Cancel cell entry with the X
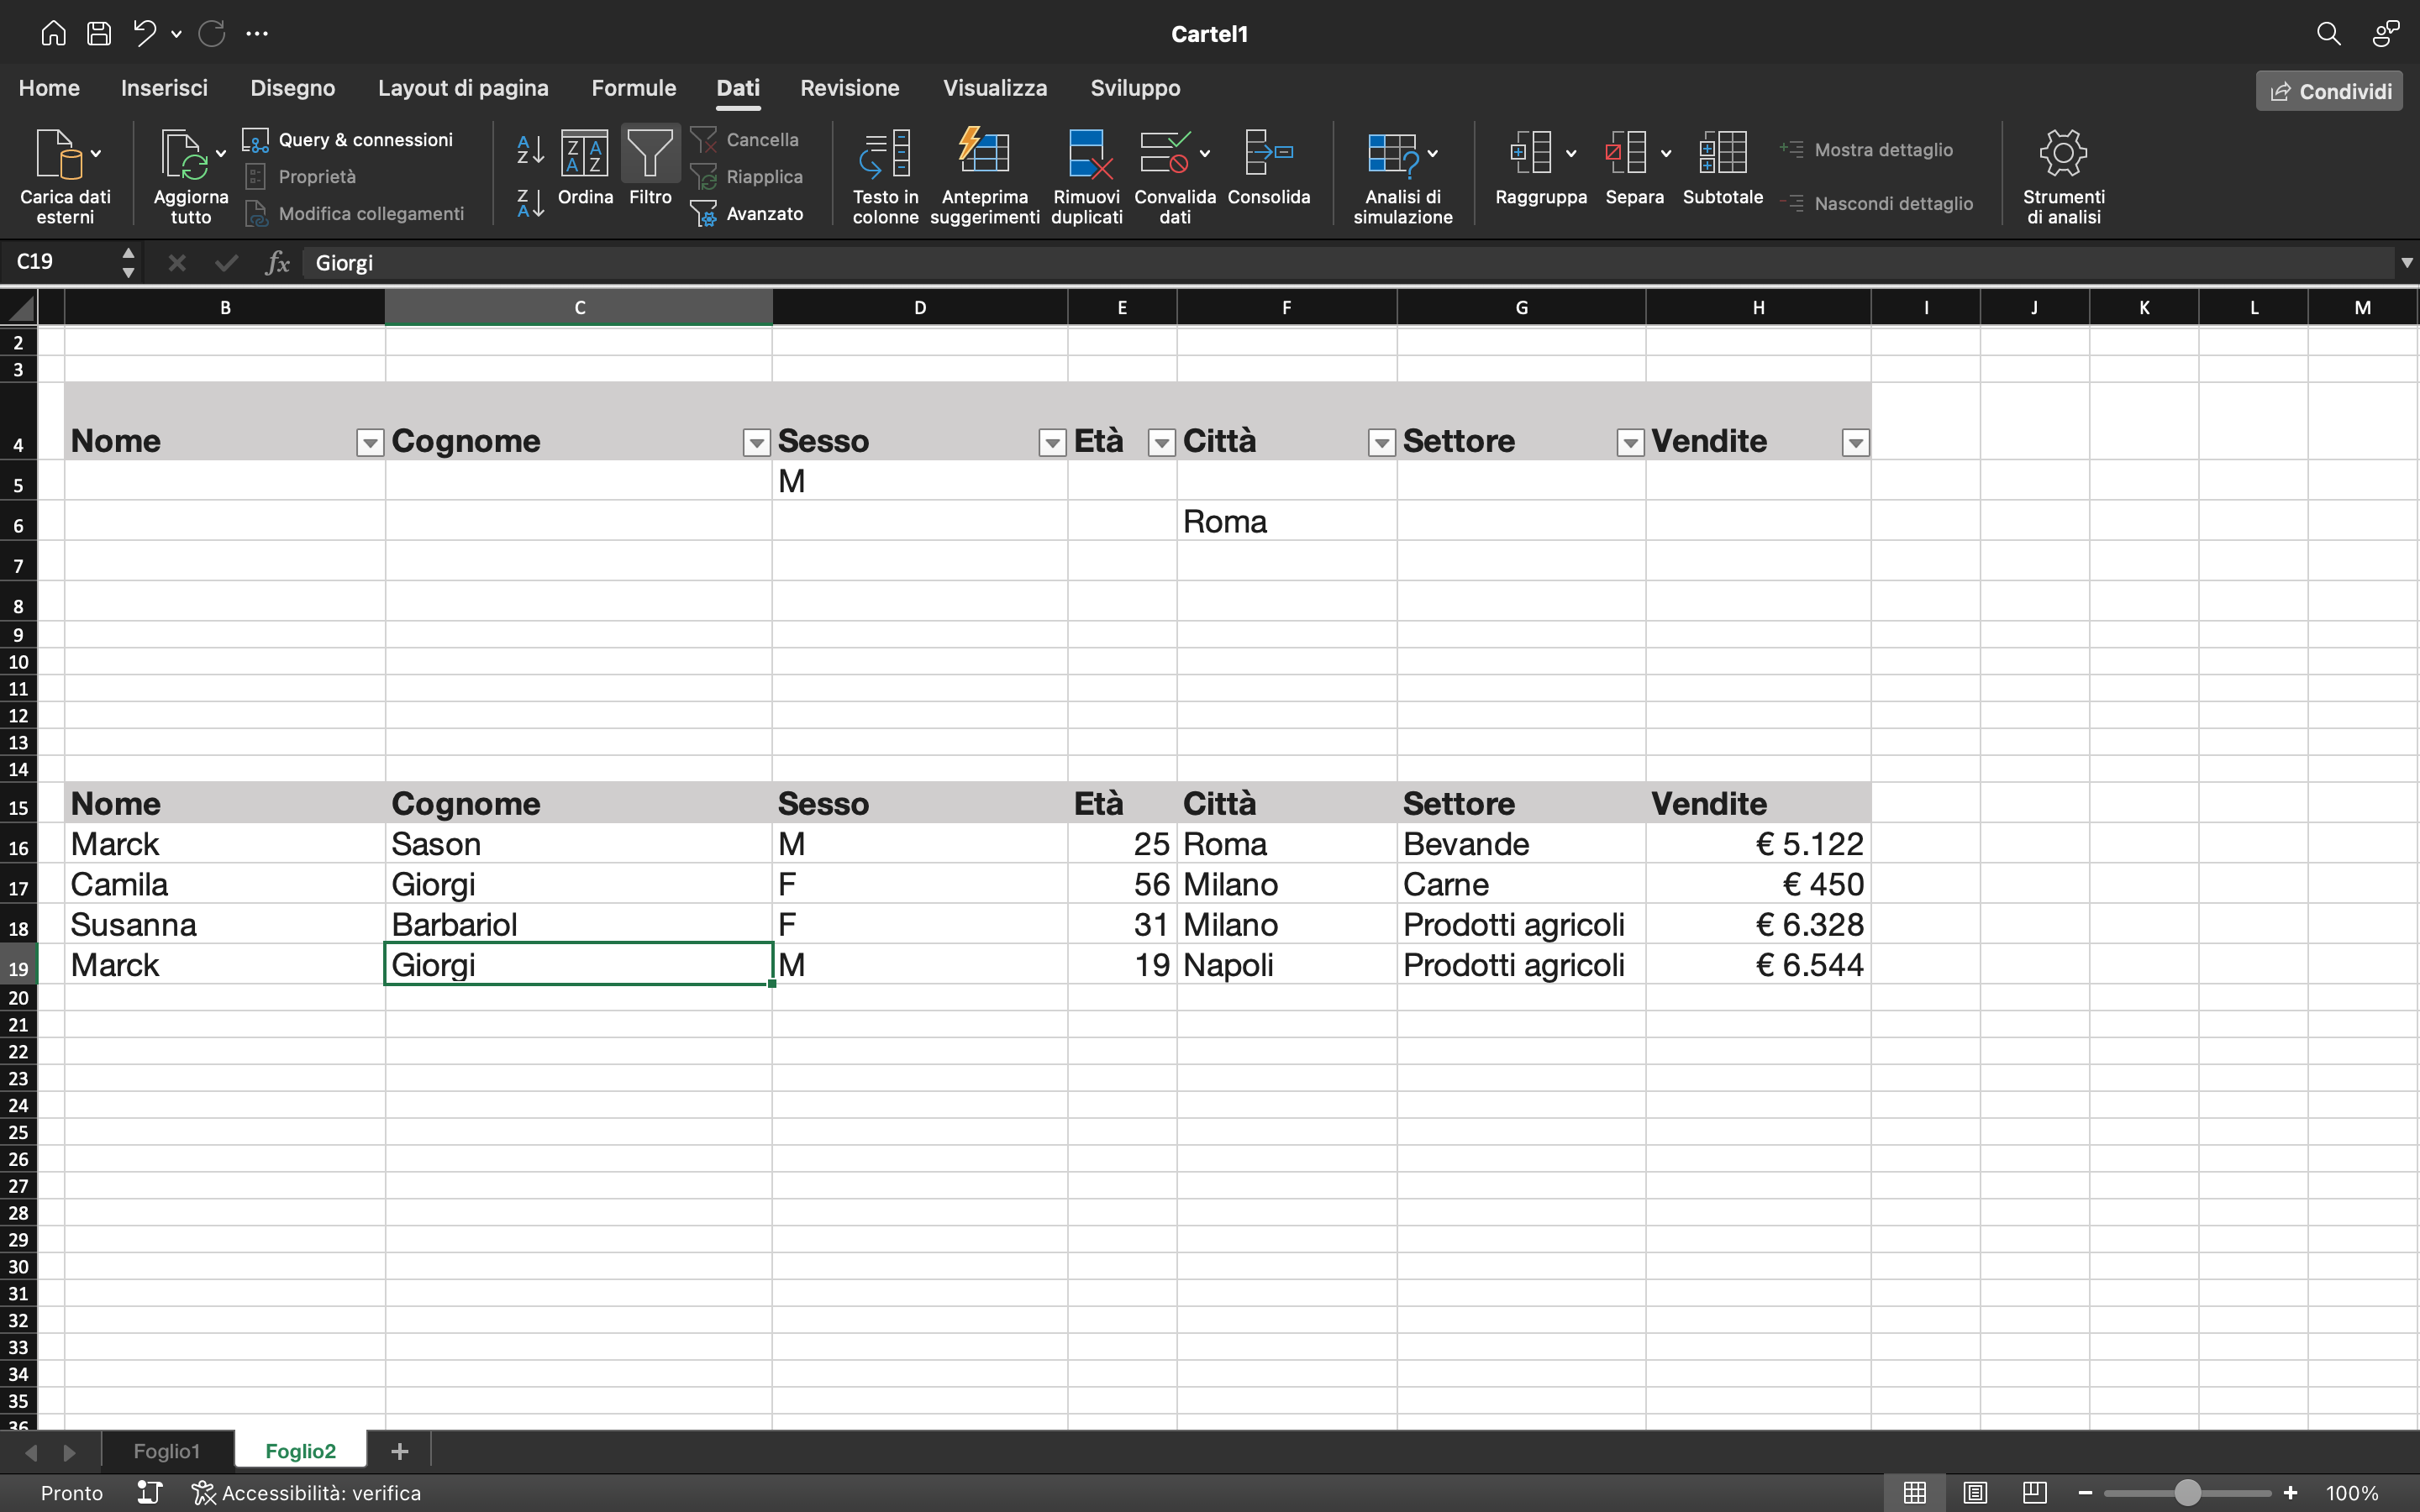Viewport: 2420px width, 1512px height. click(177, 262)
